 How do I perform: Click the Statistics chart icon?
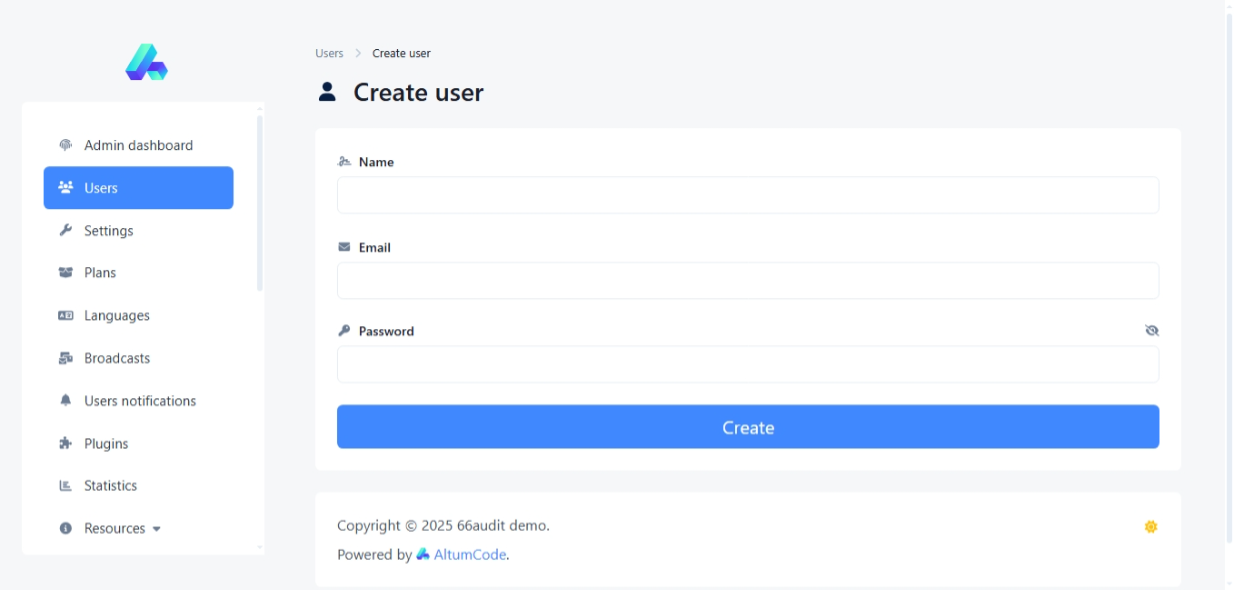pyautogui.click(x=66, y=486)
